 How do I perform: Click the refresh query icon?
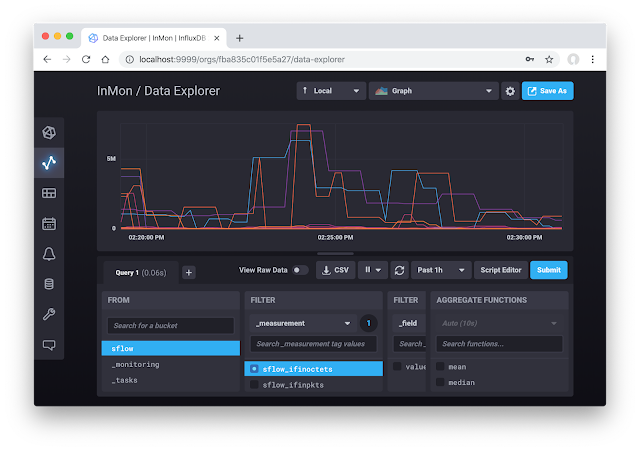point(399,270)
